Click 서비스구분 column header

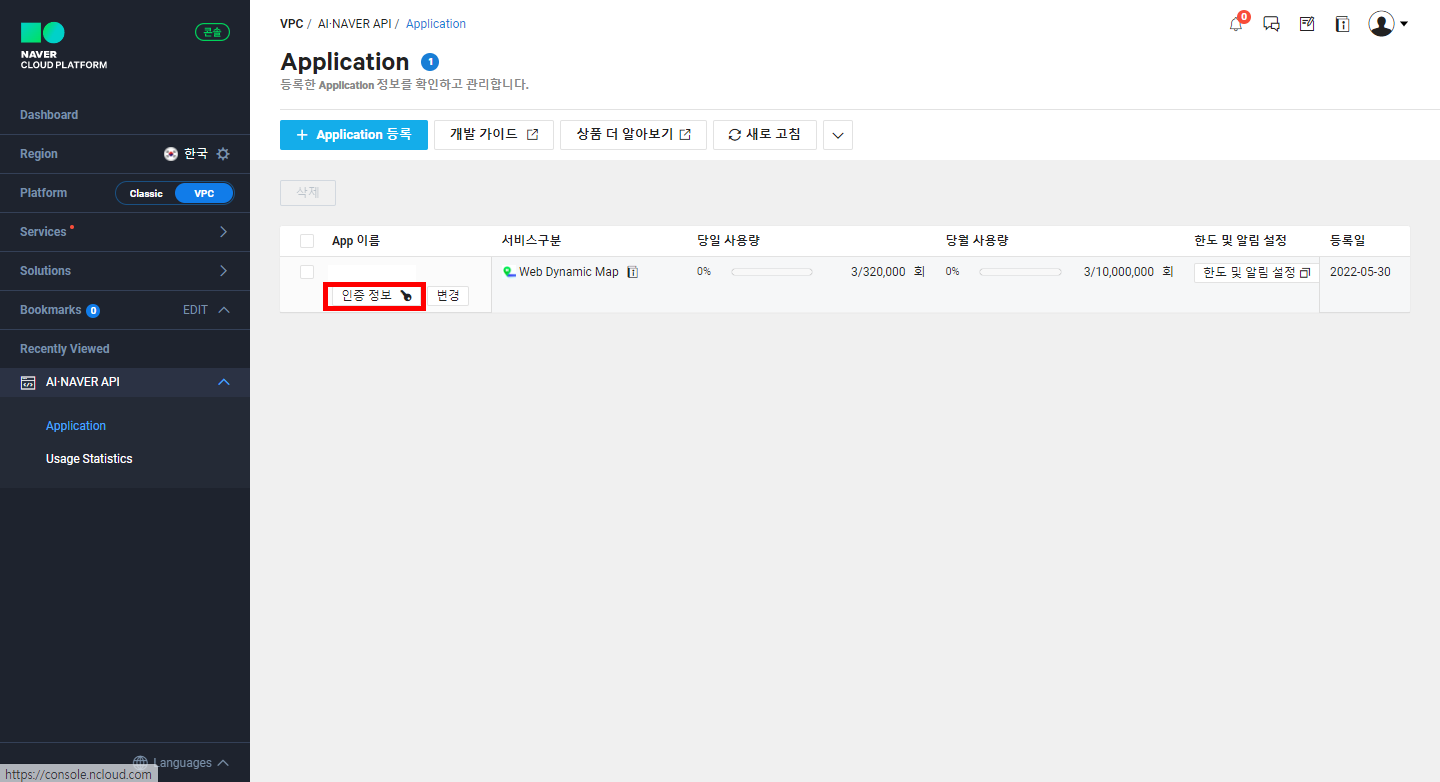532,241
